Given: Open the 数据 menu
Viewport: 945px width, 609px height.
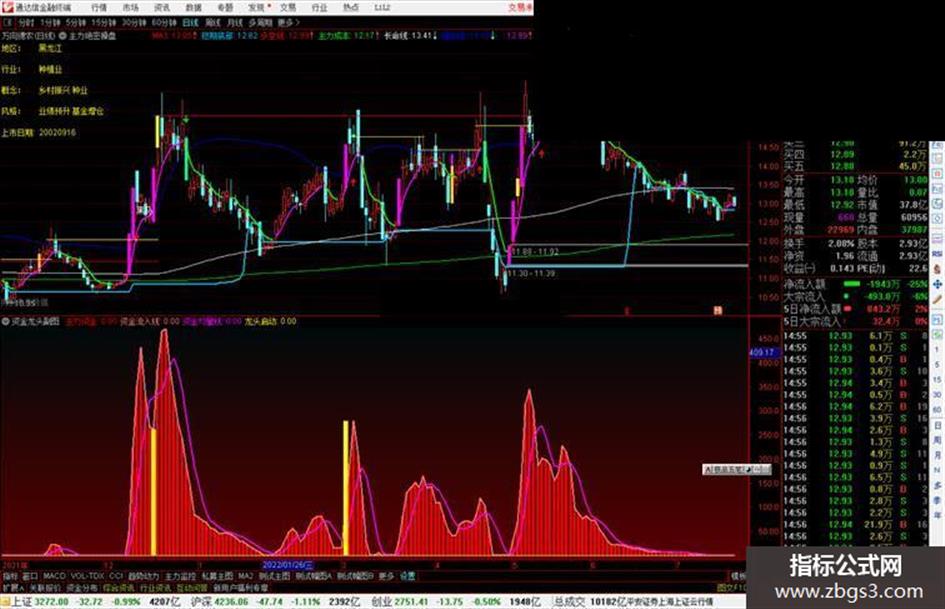Looking at the screenshot, I should coord(193,8).
